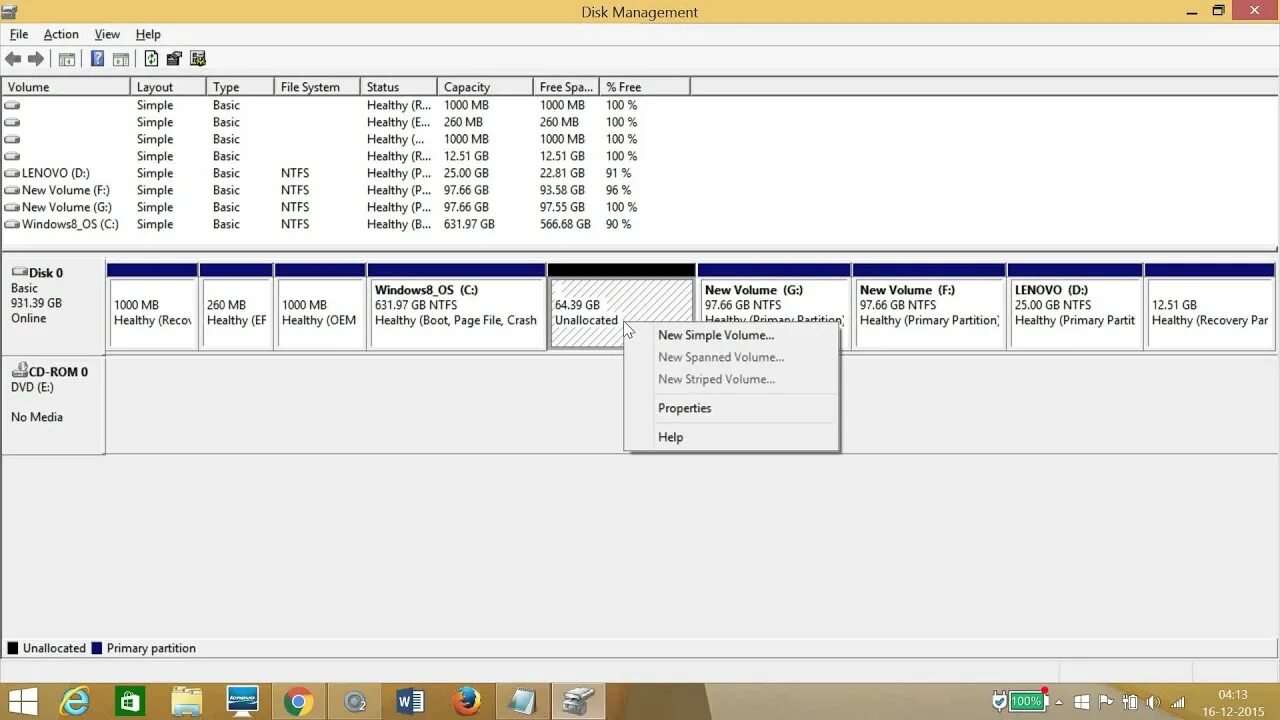Select 12.51 GB Recovery partition block
Screen dimensions: 1280x720
coord(1210,306)
